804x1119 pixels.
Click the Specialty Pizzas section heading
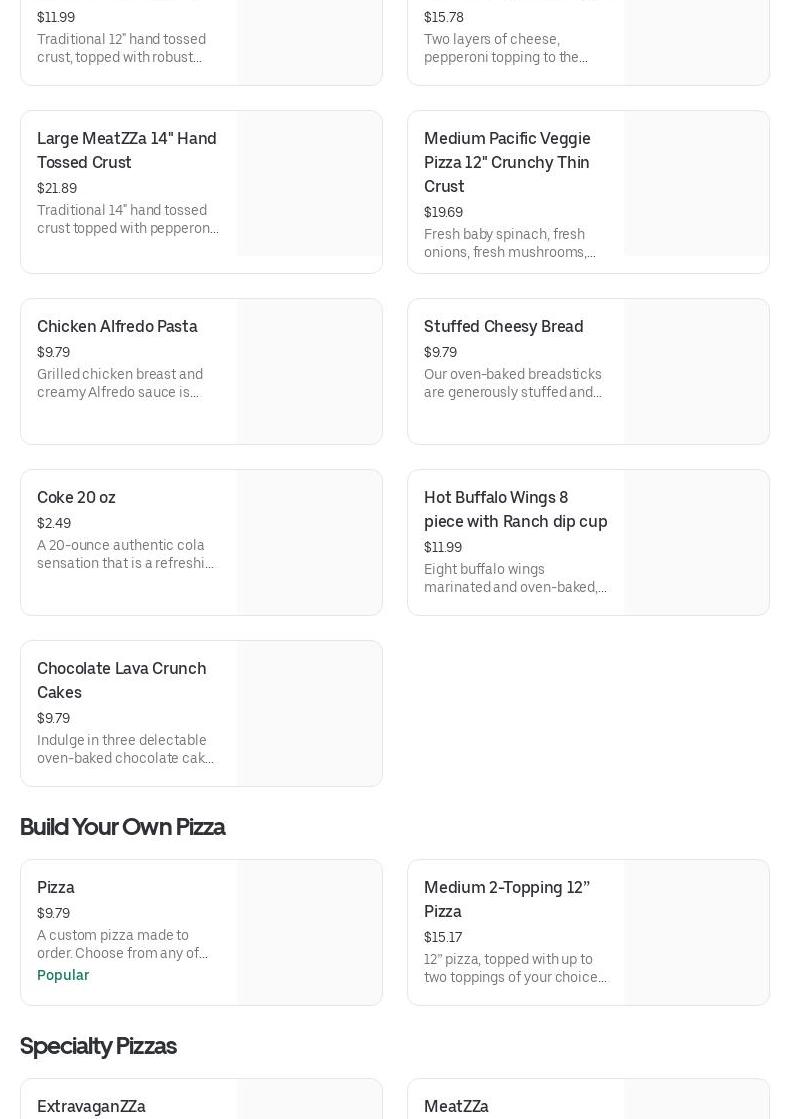tap(98, 1046)
